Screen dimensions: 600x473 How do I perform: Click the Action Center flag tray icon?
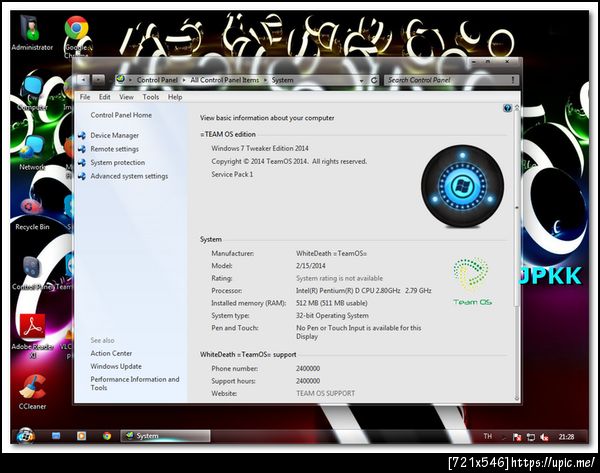[x=517, y=437]
